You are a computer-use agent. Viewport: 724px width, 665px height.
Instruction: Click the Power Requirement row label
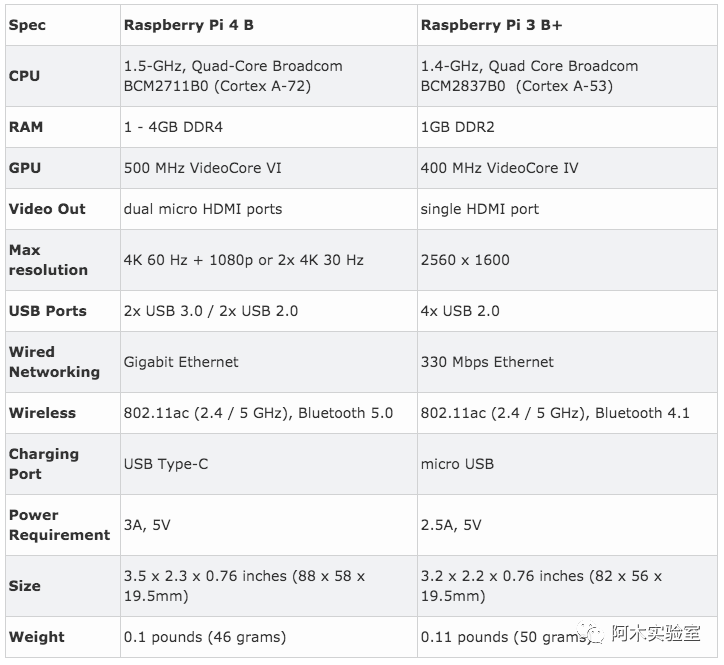click(60, 525)
